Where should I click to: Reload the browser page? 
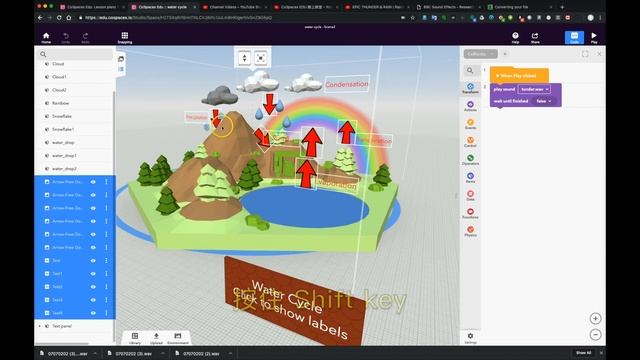click(x=59, y=18)
